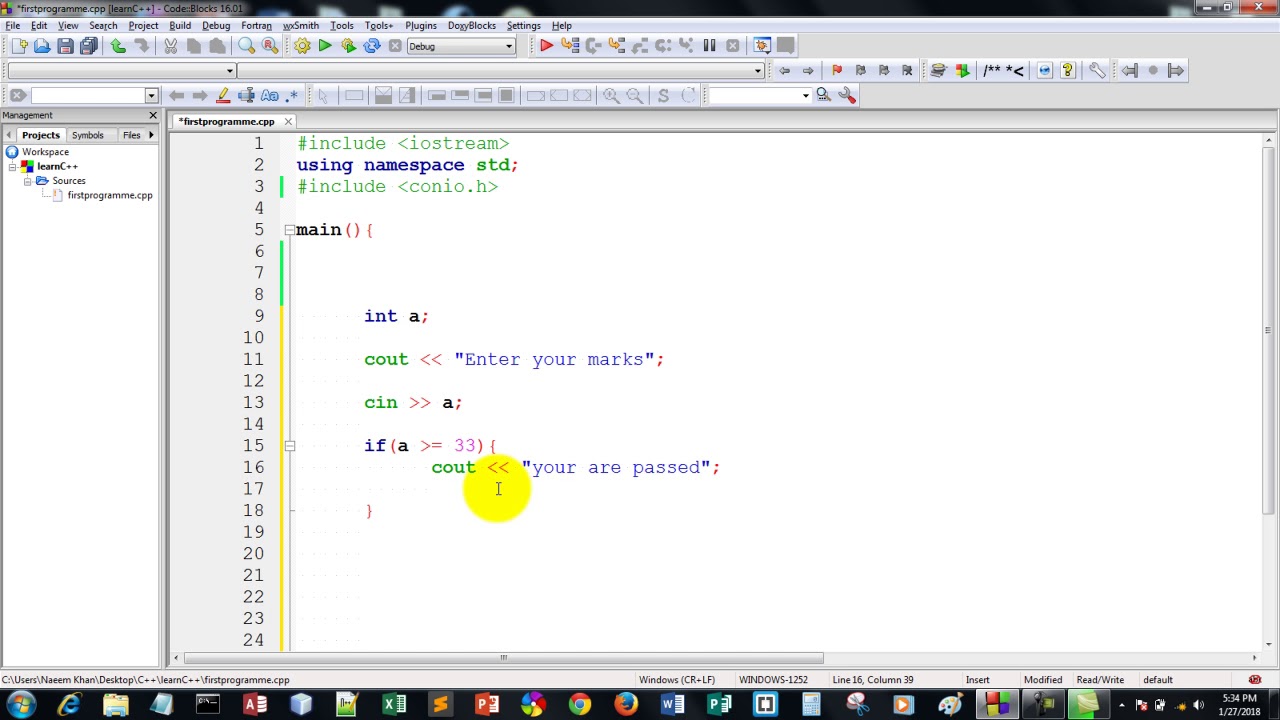Click the Rebuild icon
Image resolution: width=1280 pixels, height=720 pixels.
coord(372,46)
